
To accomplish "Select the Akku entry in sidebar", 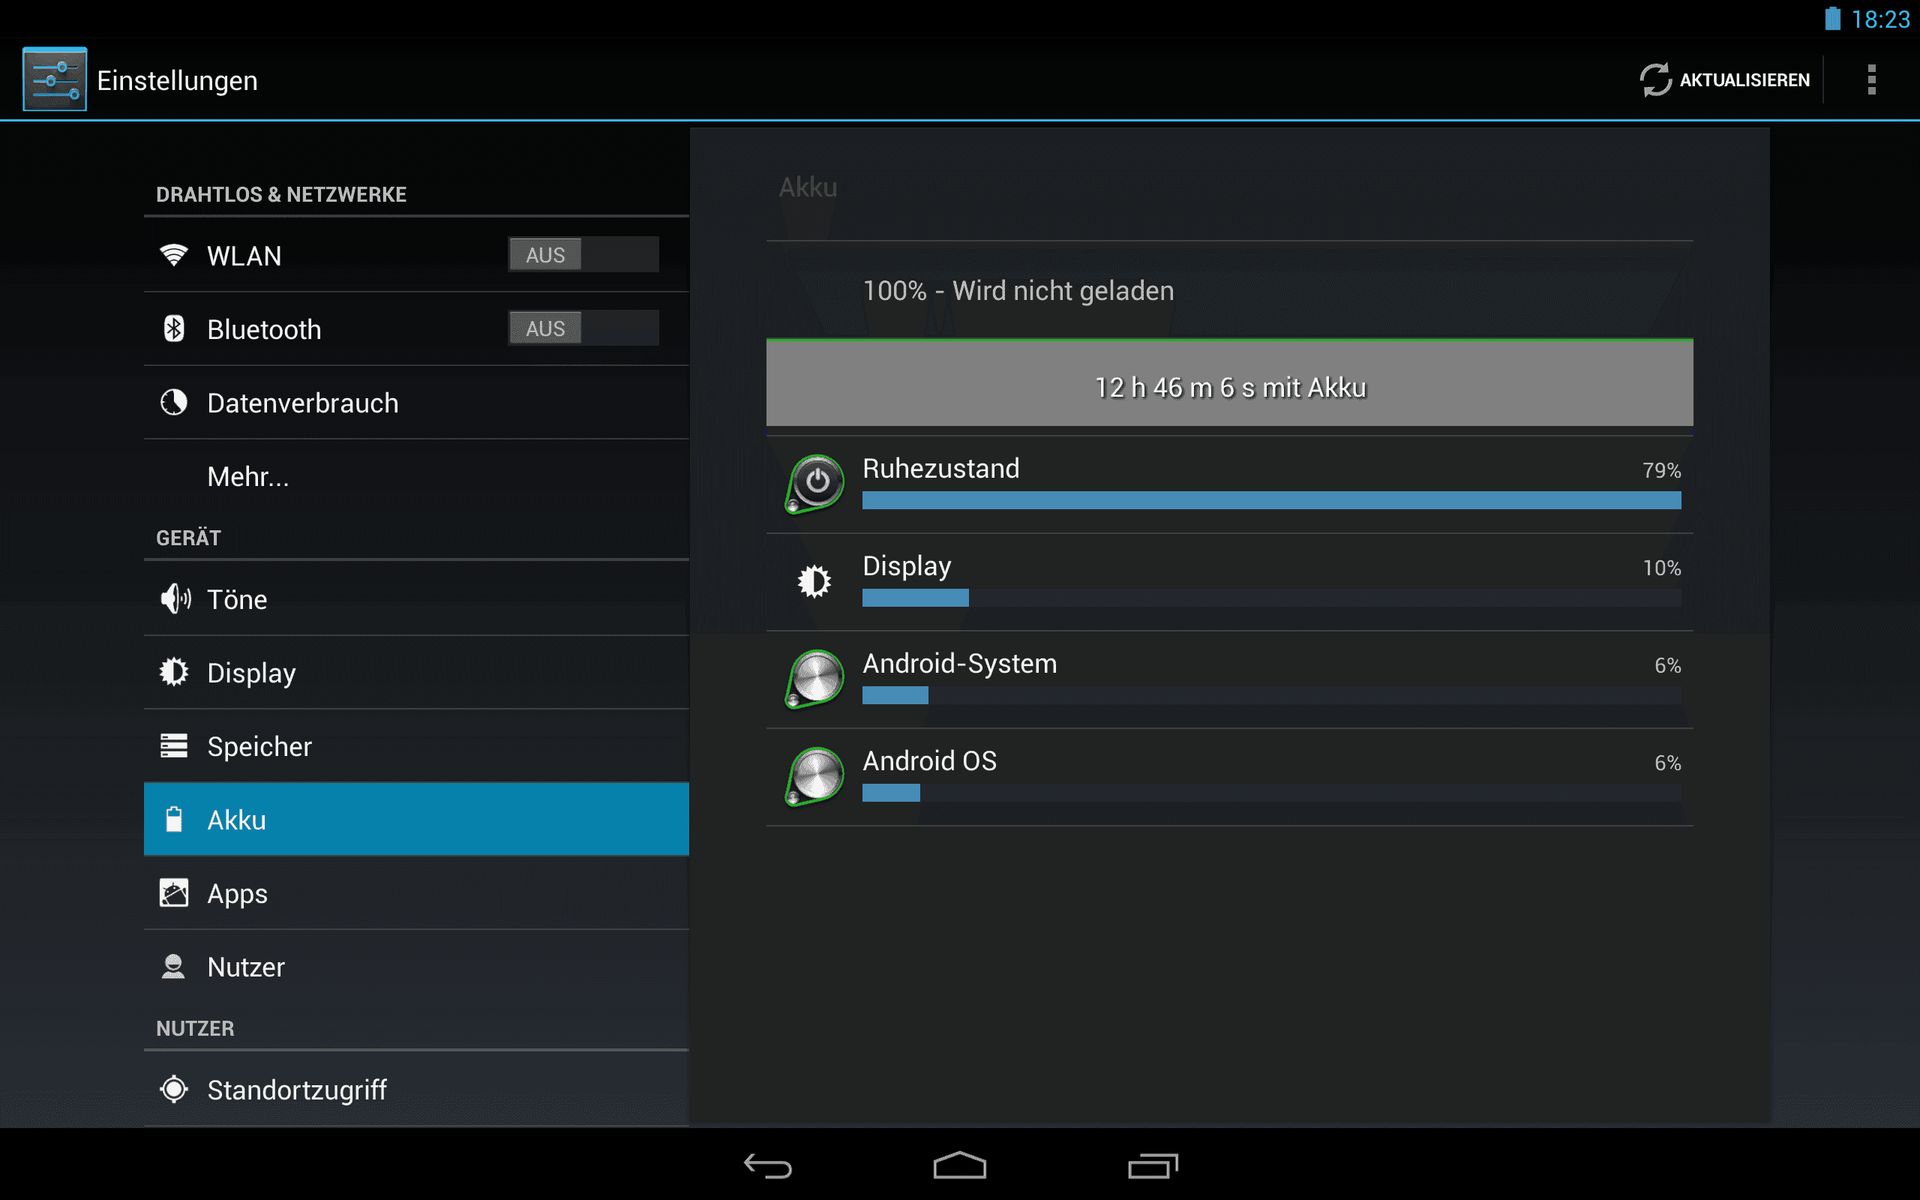I will tap(416, 819).
